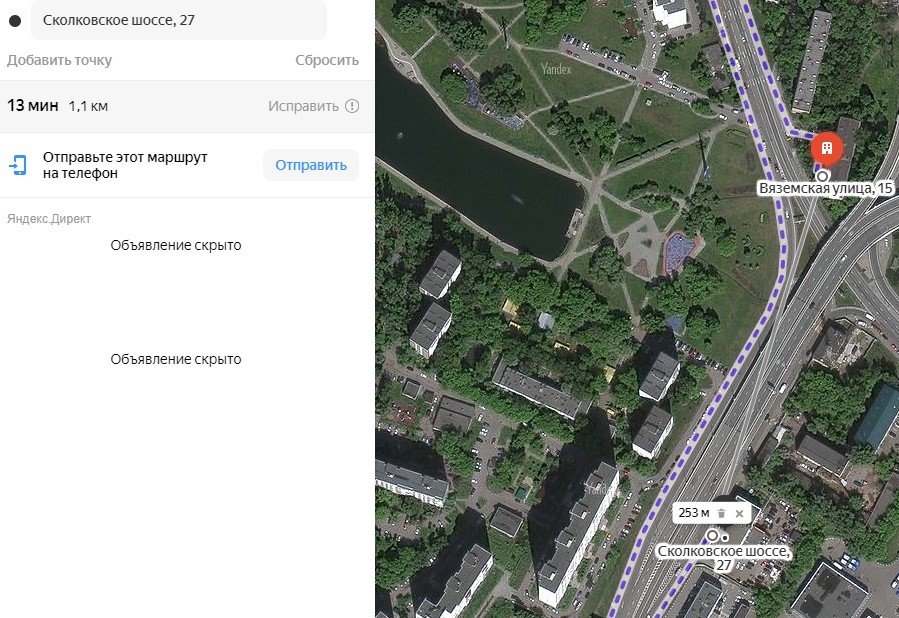
Task: Click the second Объявление скрыто notice
Action: tap(176, 359)
